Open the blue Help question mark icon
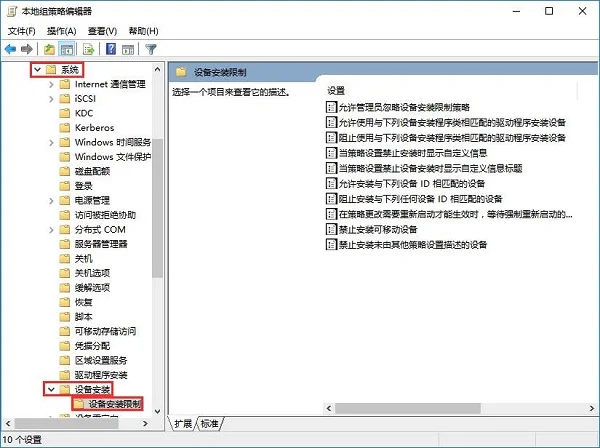Viewport: 600px width, 448px height. [x=111, y=49]
